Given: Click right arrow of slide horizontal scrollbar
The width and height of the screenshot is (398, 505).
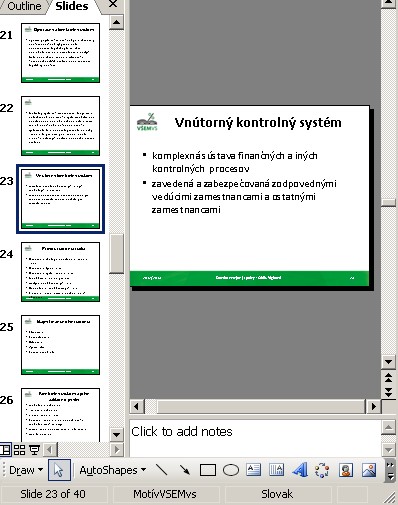Looking at the screenshot, I should click(x=374, y=406).
